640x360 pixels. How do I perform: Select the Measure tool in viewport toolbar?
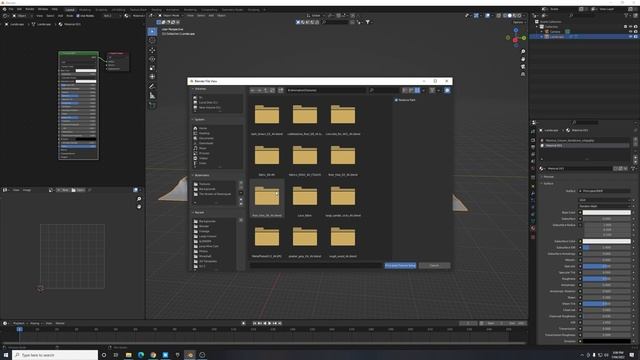tap(152, 96)
